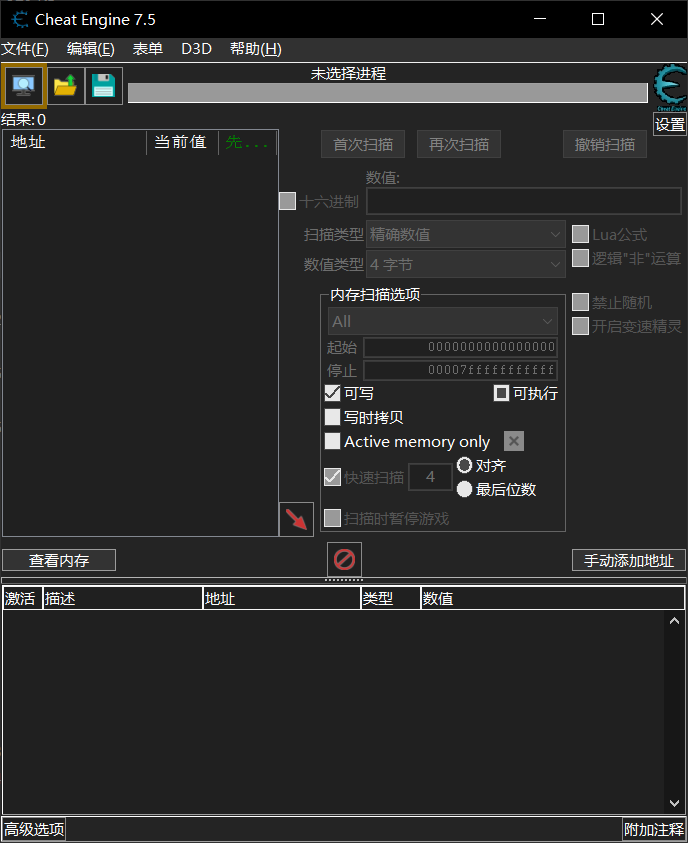The image size is (688, 843).
Task: Open the 文件(F) menu
Action: [25, 49]
